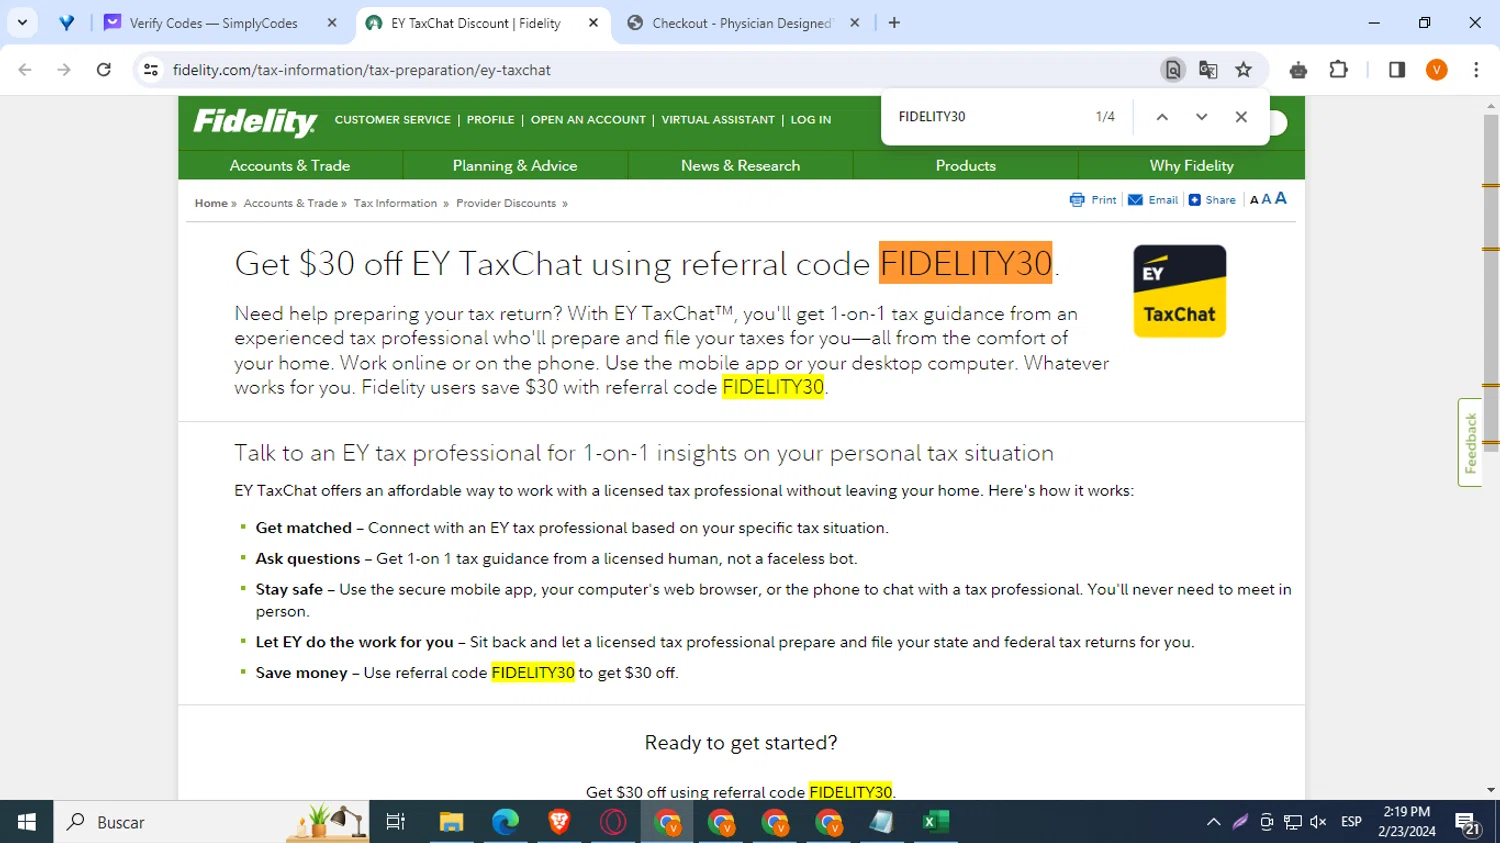Screen dimensions: 1500x843
Task: Go to next find match
Action: coord(1202,117)
